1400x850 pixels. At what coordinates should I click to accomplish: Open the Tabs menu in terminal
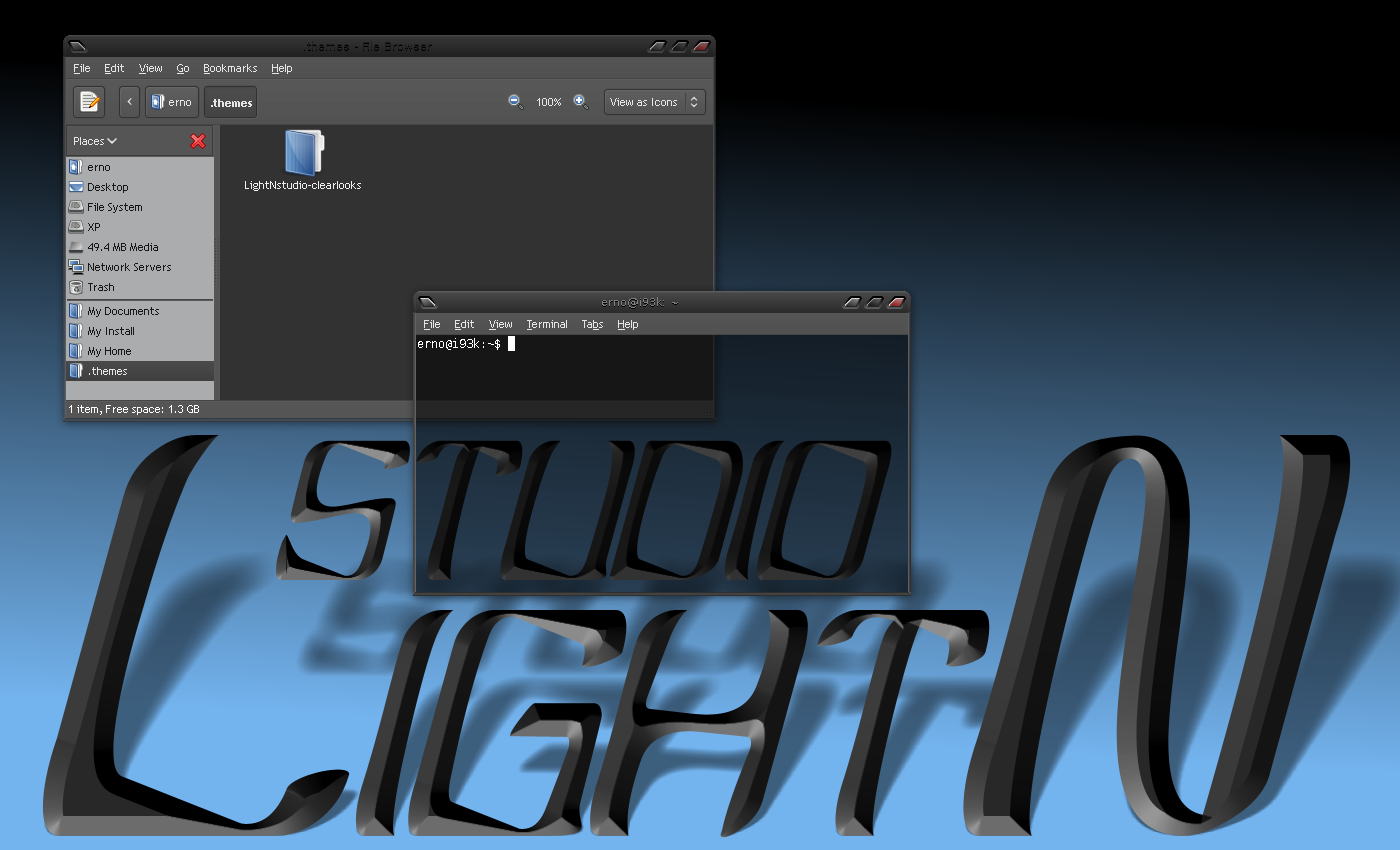point(592,325)
